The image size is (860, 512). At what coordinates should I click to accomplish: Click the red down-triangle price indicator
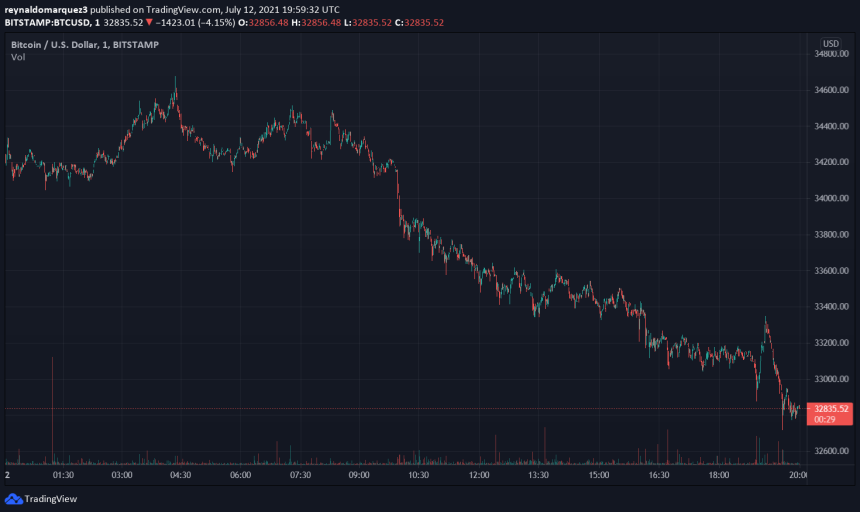149,22
